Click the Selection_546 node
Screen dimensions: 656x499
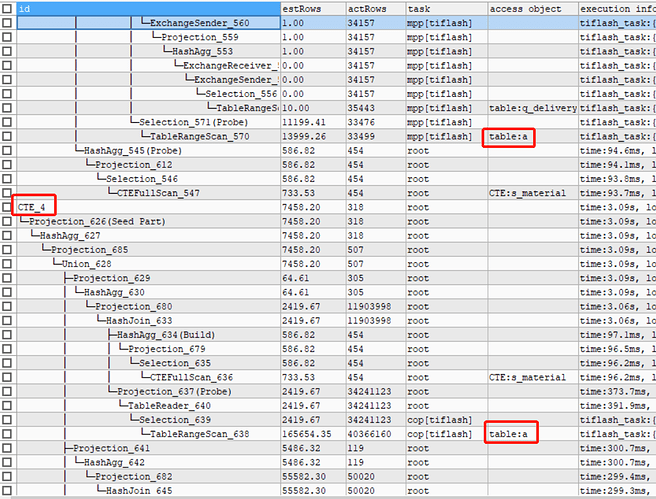(x=142, y=179)
